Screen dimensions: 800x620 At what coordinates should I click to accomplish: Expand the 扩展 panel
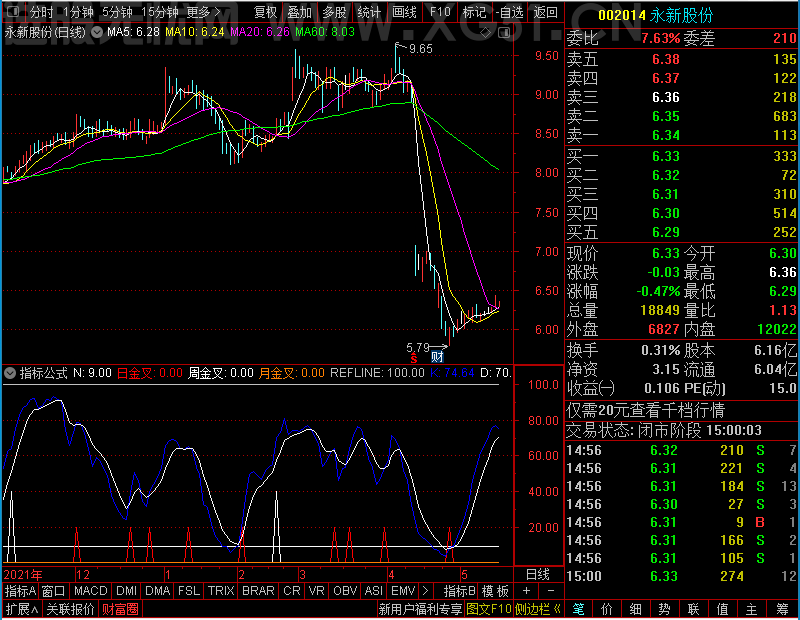[22, 609]
